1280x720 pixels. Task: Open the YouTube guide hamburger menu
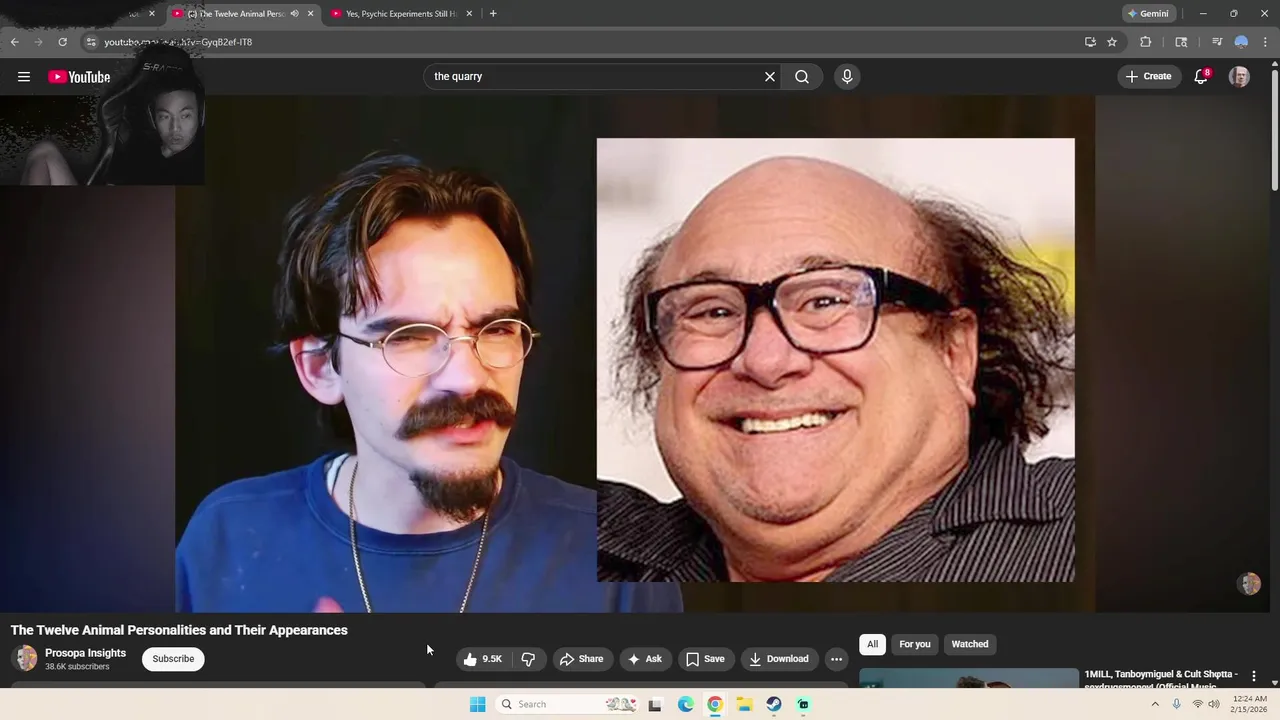[x=24, y=77]
